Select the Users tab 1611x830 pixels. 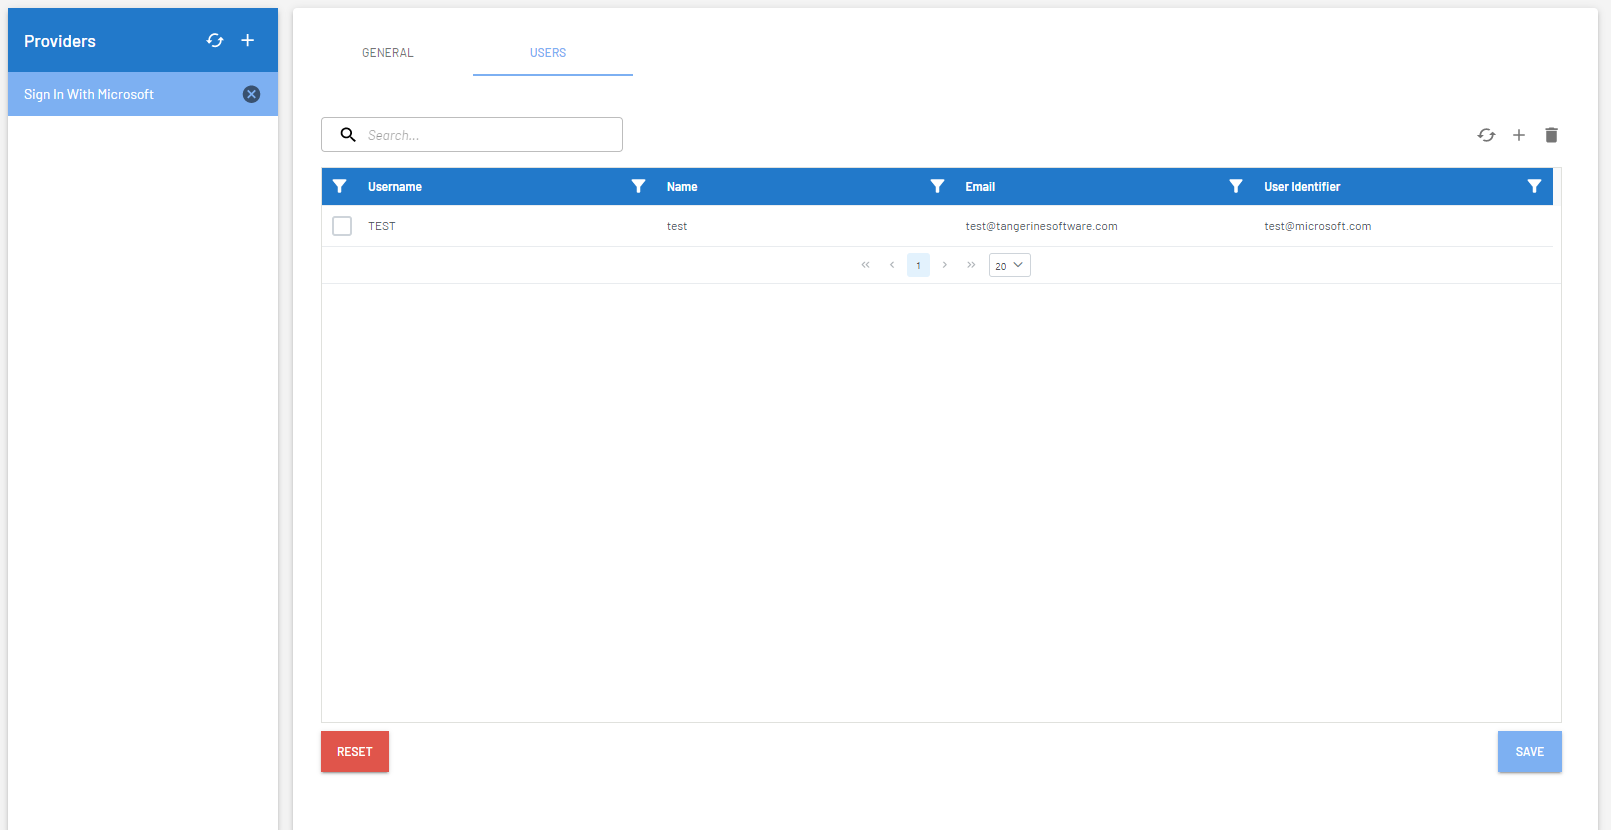point(548,53)
